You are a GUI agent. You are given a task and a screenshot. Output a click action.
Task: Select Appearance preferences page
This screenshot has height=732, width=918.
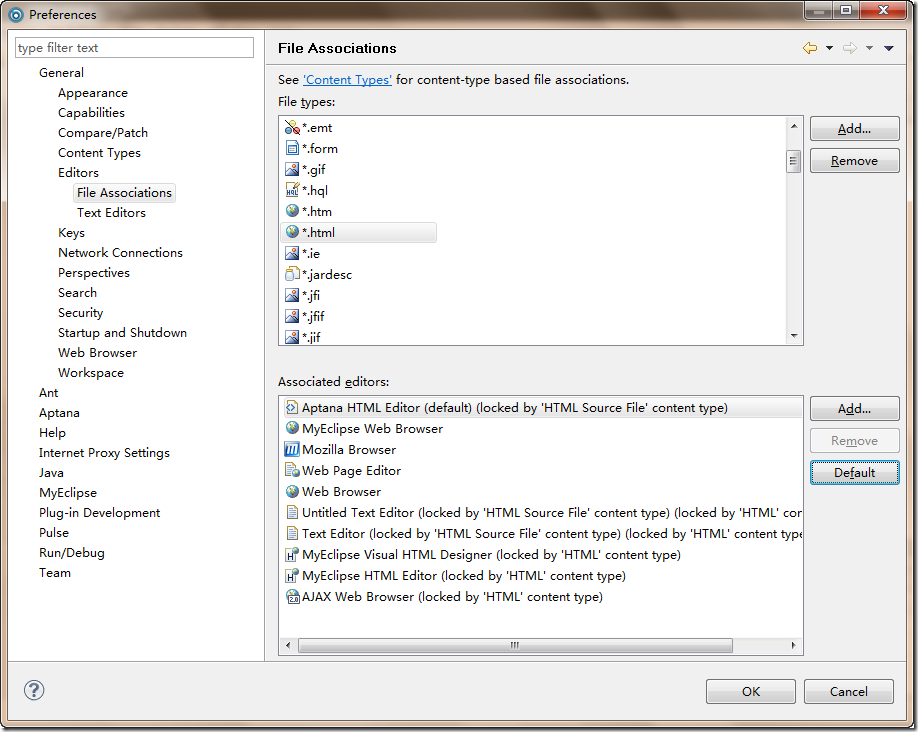point(93,93)
